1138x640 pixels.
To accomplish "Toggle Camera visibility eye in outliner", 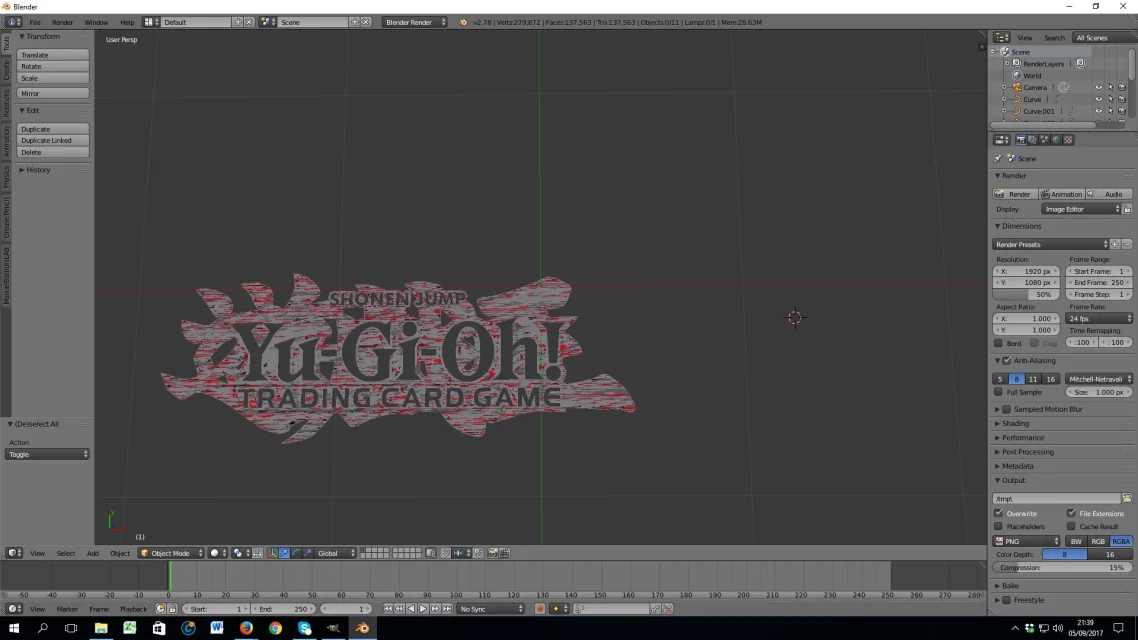I will pyautogui.click(x=1098, y=88).
